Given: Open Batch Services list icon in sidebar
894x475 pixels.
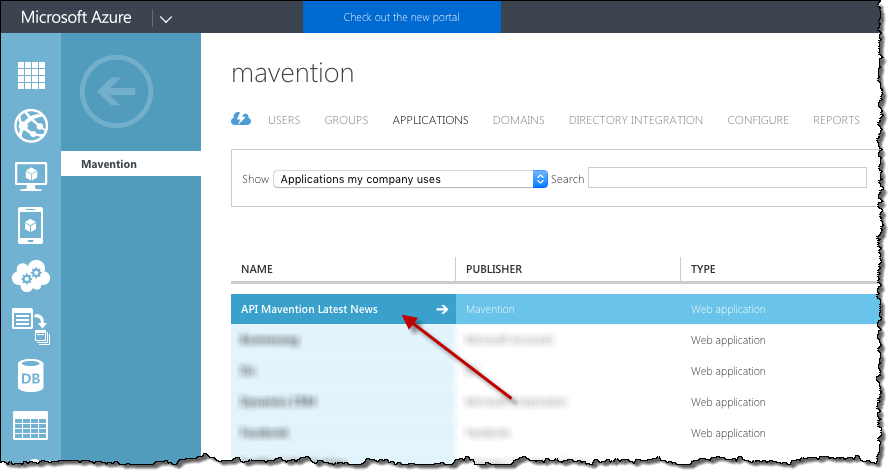Looking at the screenshot, I should point(31,327).
